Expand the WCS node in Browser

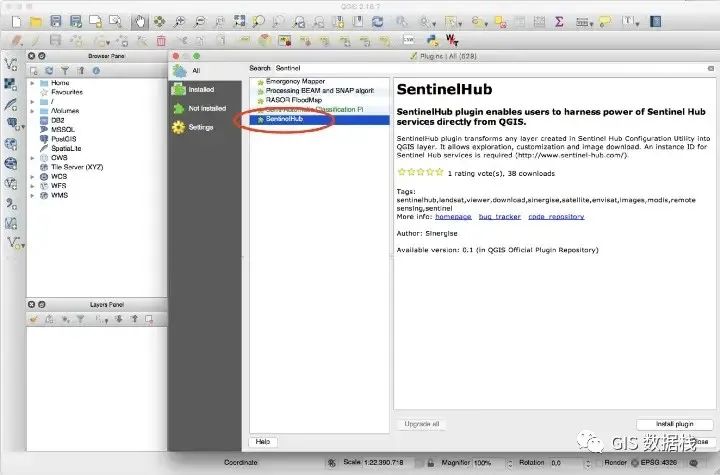tap(32, 176)
